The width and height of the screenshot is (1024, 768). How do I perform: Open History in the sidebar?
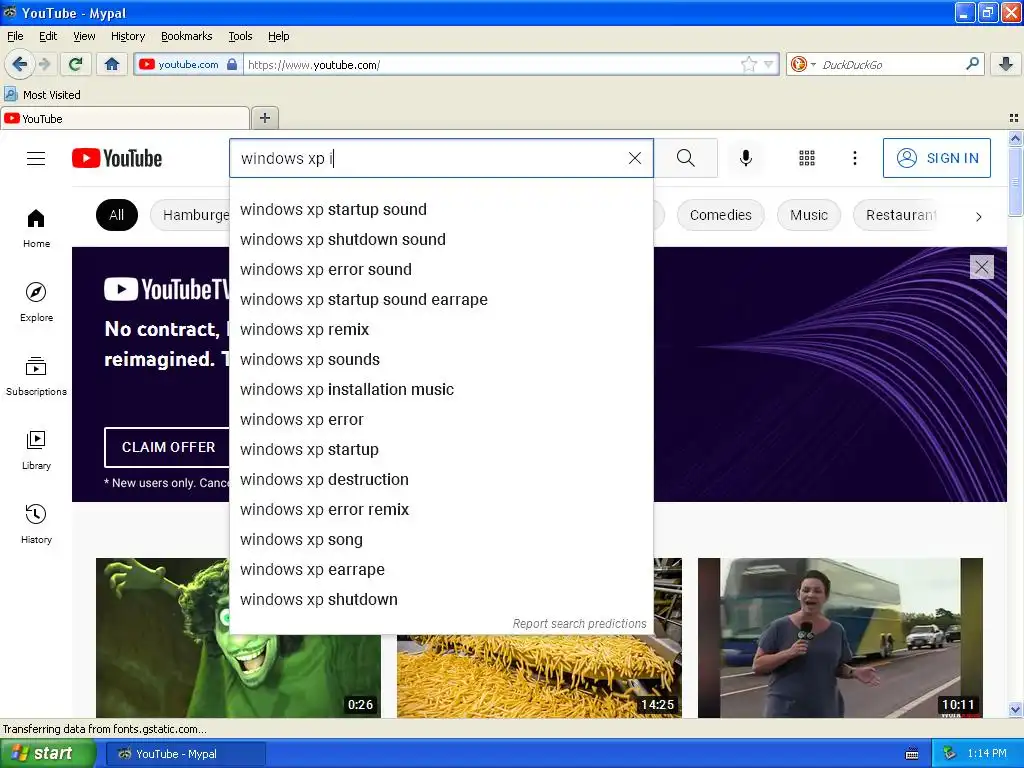36,524
